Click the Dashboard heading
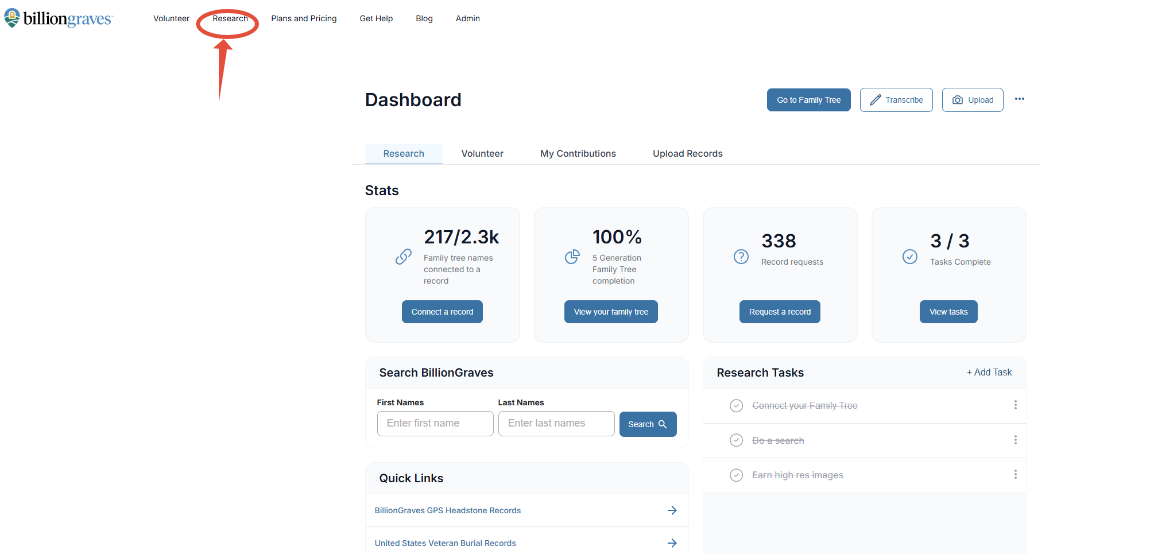The height and width of the screenshot is (554, 1154). (x=414, y=100)
